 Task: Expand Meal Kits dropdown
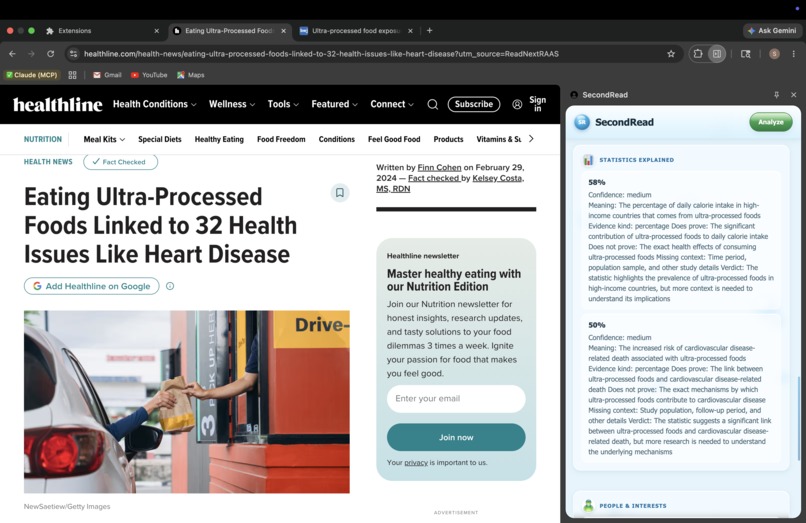pyautogui.click(x=104, y=139)
